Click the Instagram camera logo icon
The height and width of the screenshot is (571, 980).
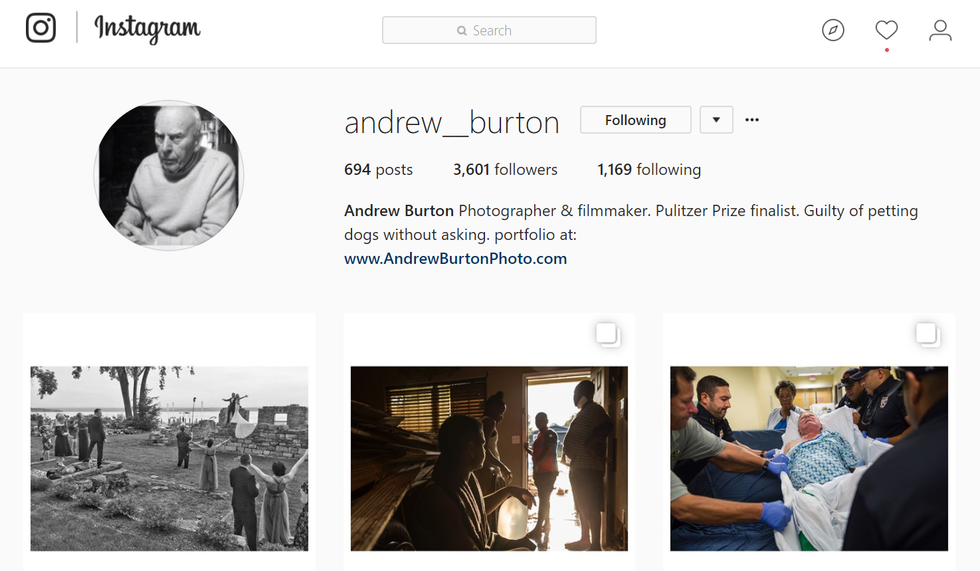coord(41,27)
